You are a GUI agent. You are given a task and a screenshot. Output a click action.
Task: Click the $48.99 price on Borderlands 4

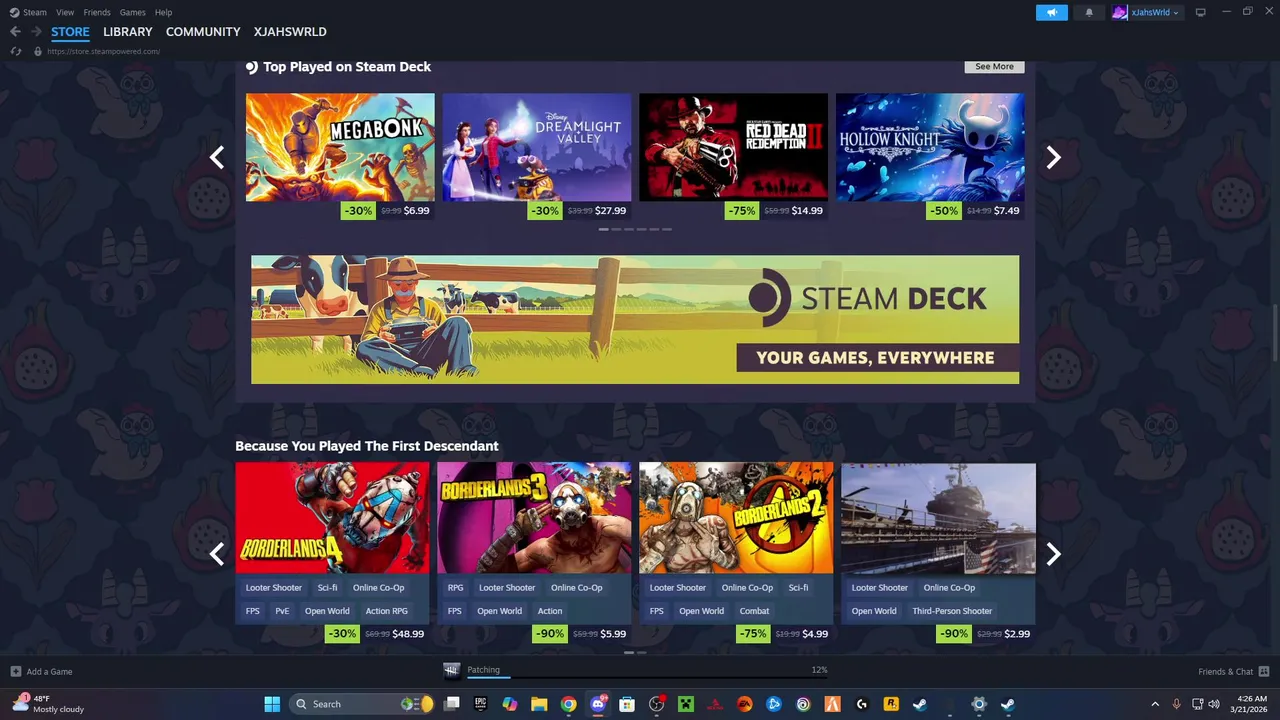pyautogui.click(x=408, y=634)
